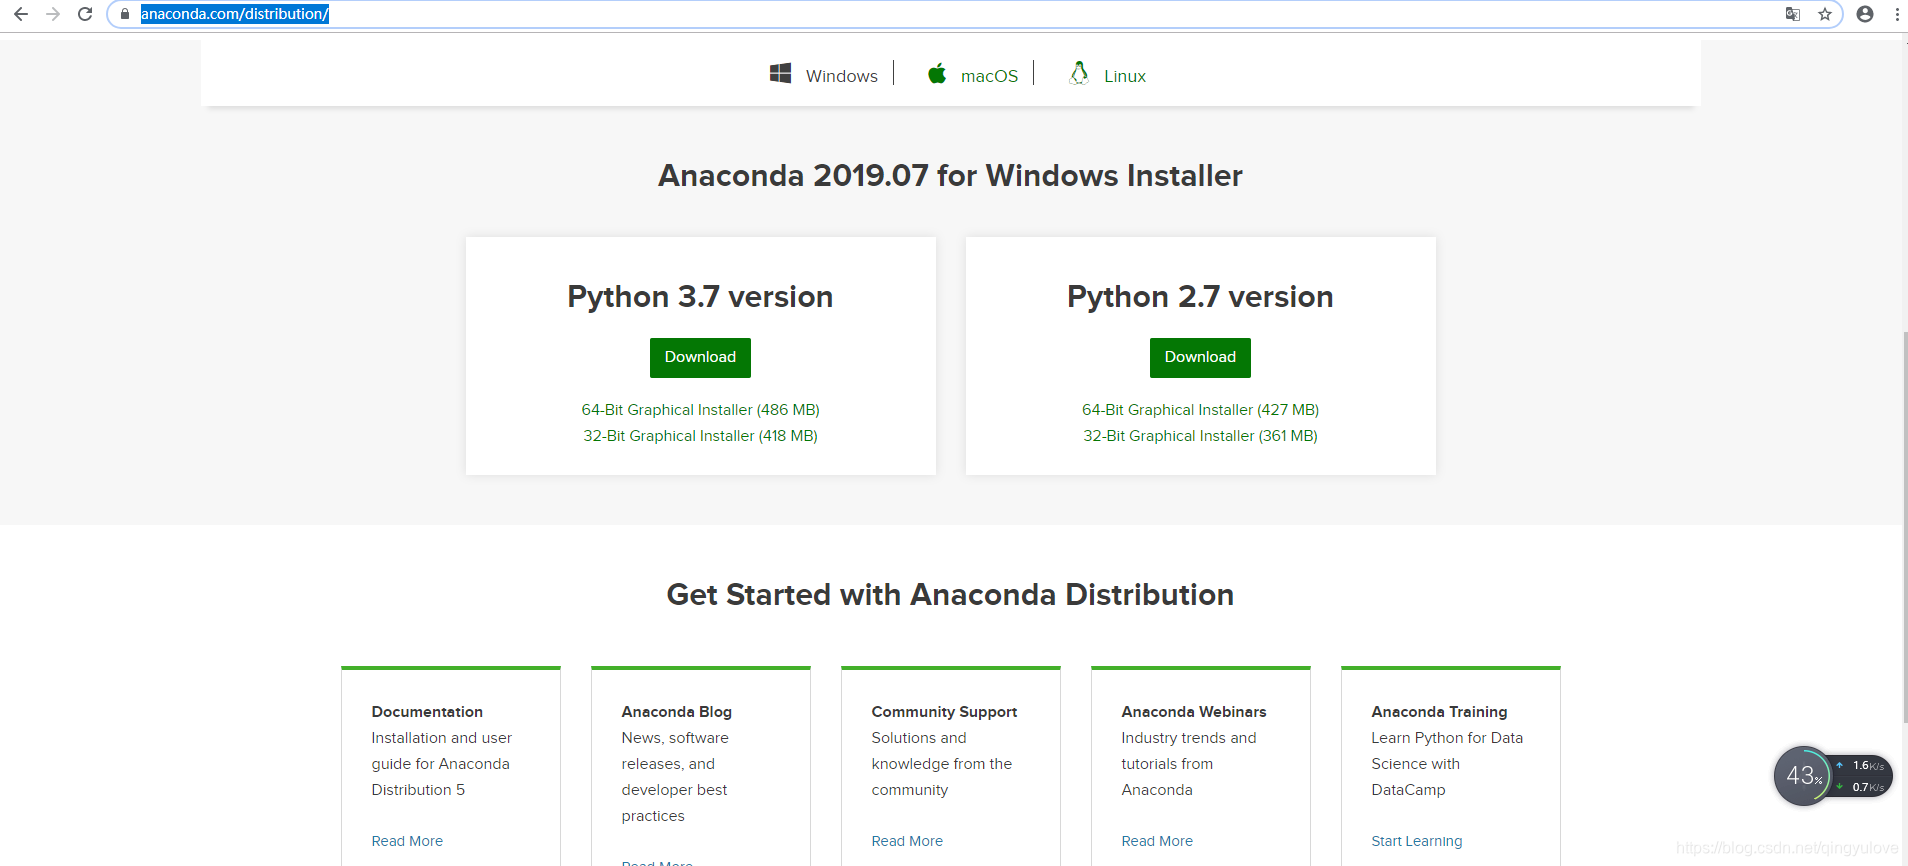This screenshot has width=1908, height=866.
Task: Click 64-Bit Graphical Installer (486 MB) link
Action: [x=700, y=410]
